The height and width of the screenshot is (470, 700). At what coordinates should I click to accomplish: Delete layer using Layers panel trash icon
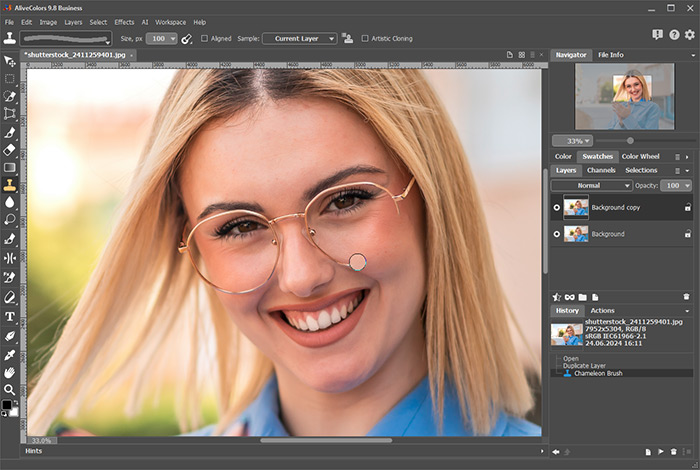686,297
